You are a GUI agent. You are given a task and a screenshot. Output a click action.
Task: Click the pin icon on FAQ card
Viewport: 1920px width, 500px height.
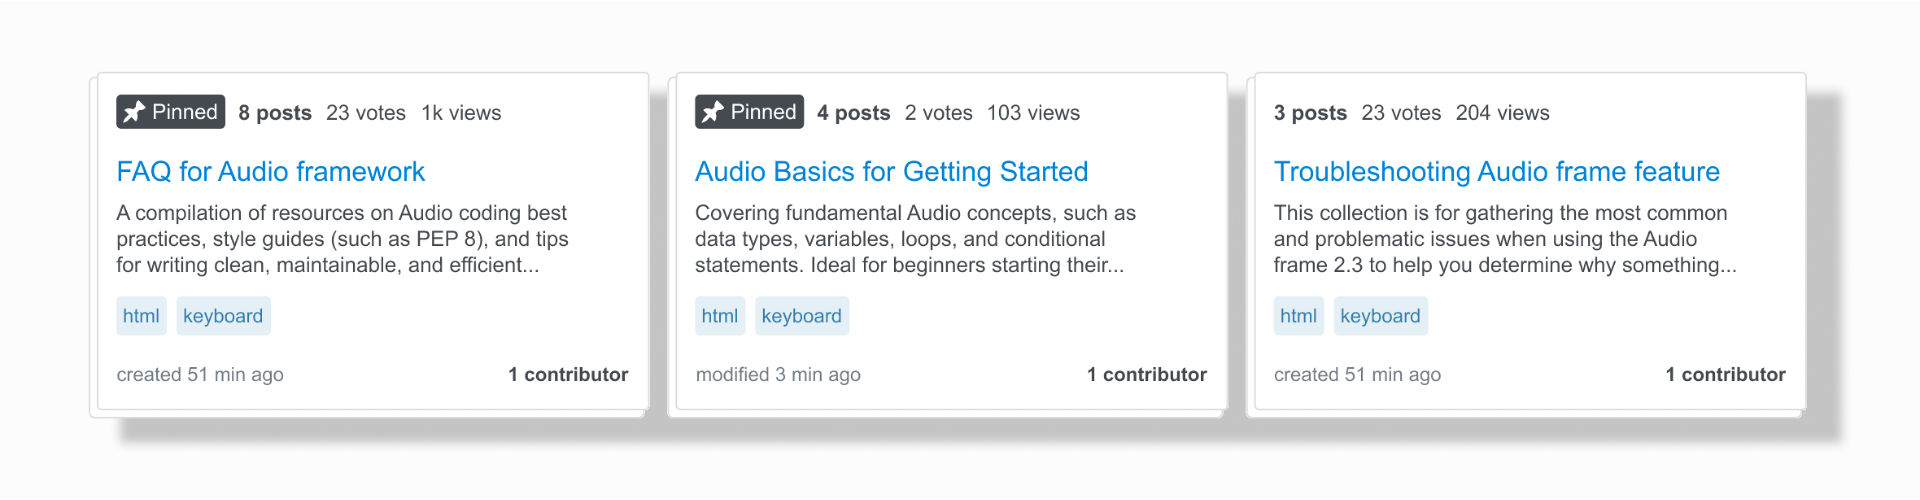pos(134,112)
